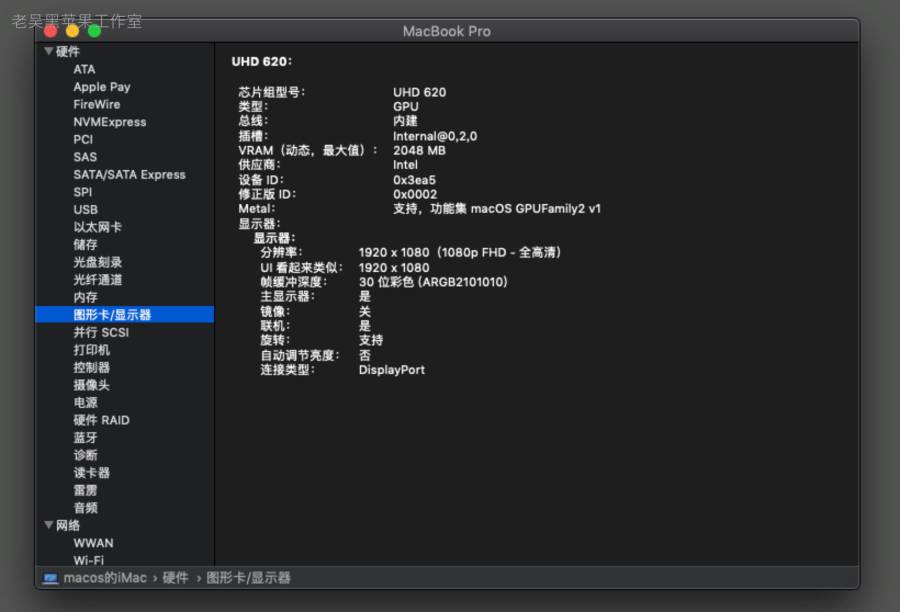The height and width of the screenshot is (612, 900).
Task: Select WWAN under 网络
Action: pyautogui.click(x=93, y=543)
